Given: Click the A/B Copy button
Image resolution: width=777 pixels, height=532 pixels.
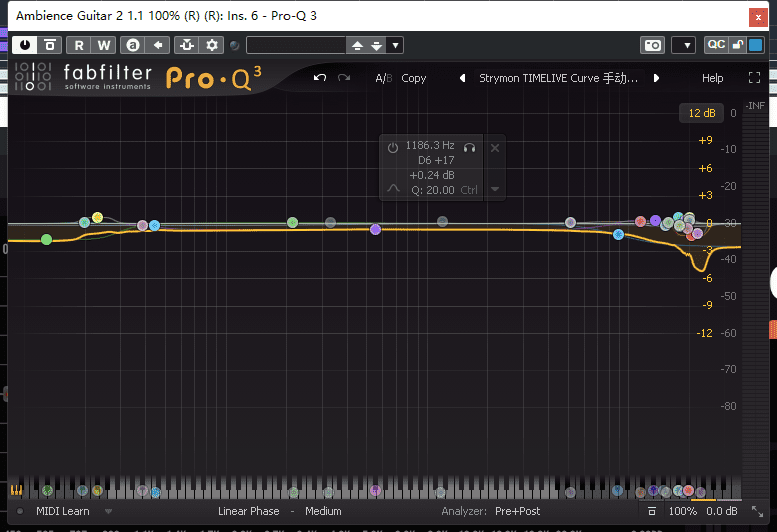Looking at the screenshot, I should [413, 78].
